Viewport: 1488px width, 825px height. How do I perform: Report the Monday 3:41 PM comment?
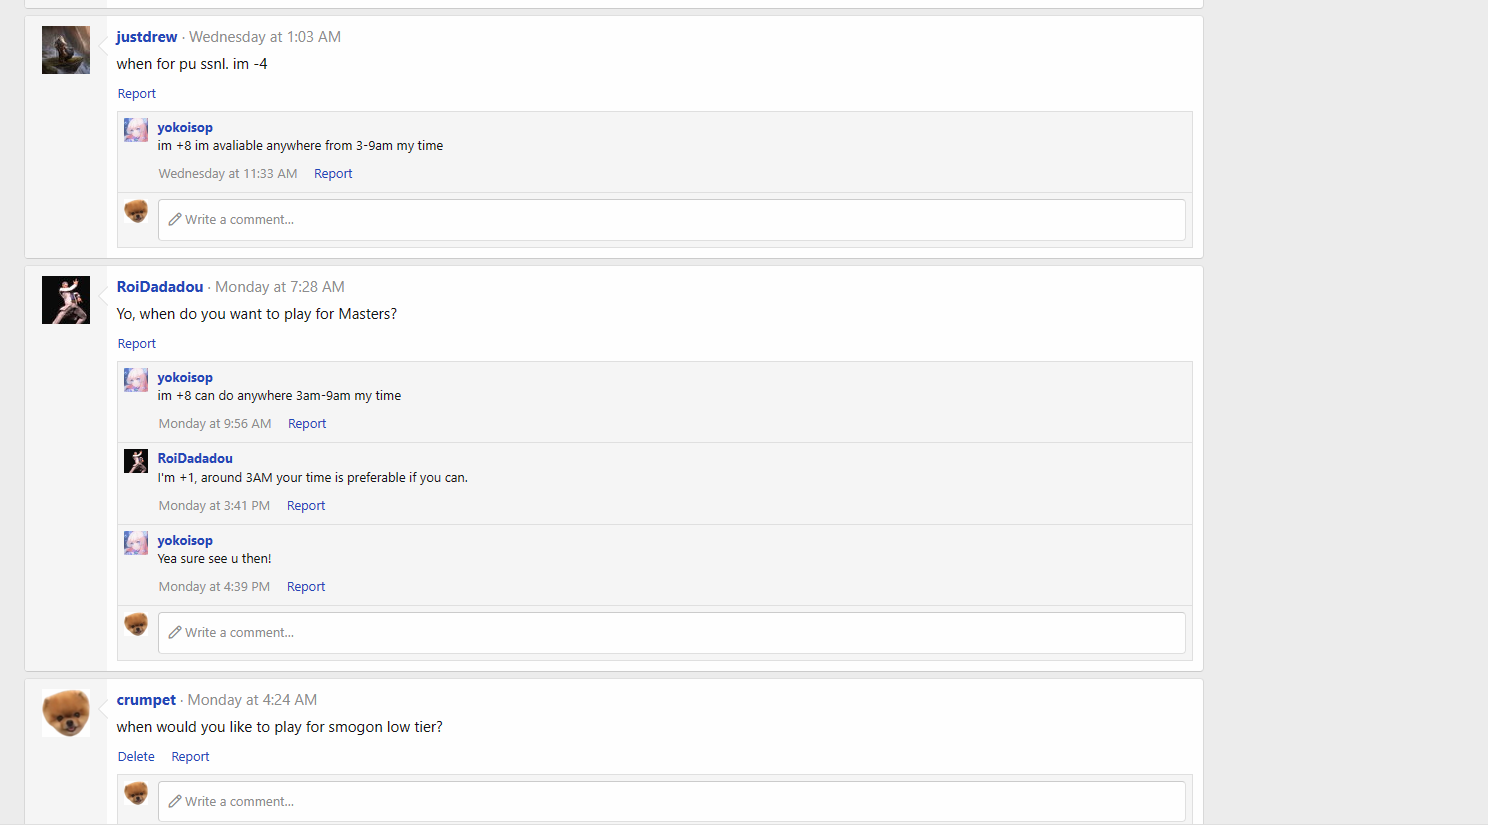point(306,506)
